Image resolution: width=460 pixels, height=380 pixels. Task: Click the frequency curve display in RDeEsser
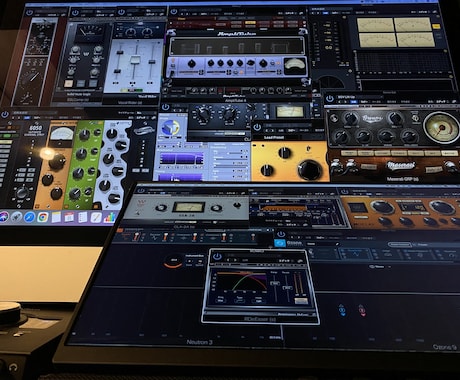click(x=241, y=281)
